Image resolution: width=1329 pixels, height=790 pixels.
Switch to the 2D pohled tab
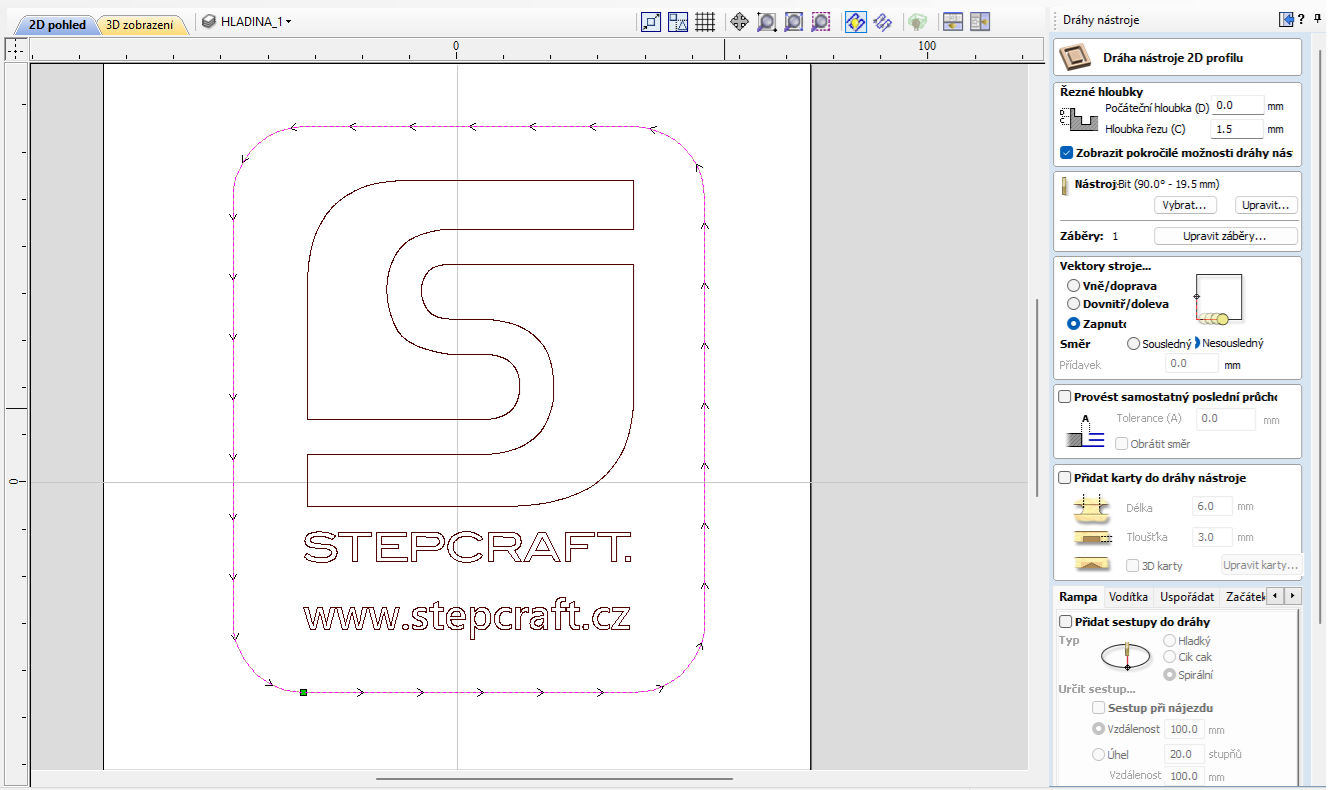[58, 25]
